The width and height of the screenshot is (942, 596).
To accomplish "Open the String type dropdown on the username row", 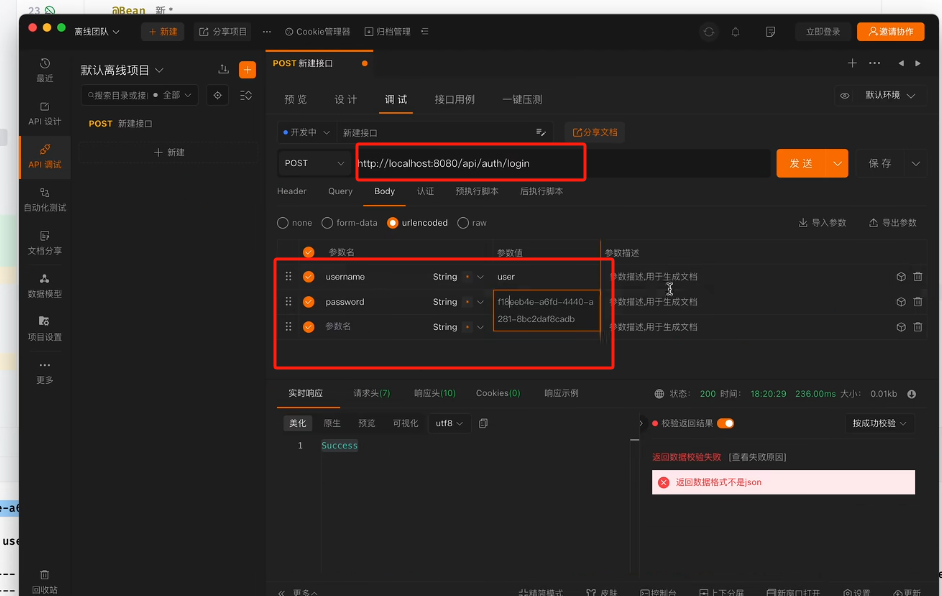I will [x=458, y=277].
